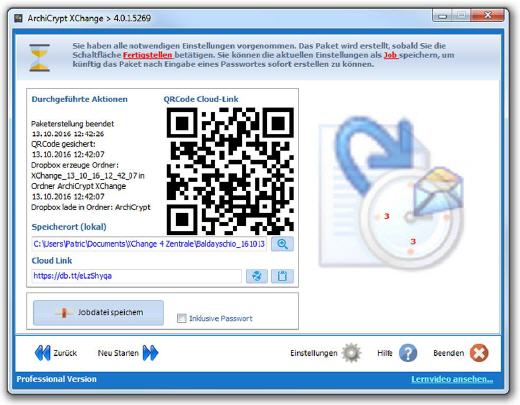Click the Hilfe label
The image size is (520, 405).
pyautogui.click(x=385, y=353)
